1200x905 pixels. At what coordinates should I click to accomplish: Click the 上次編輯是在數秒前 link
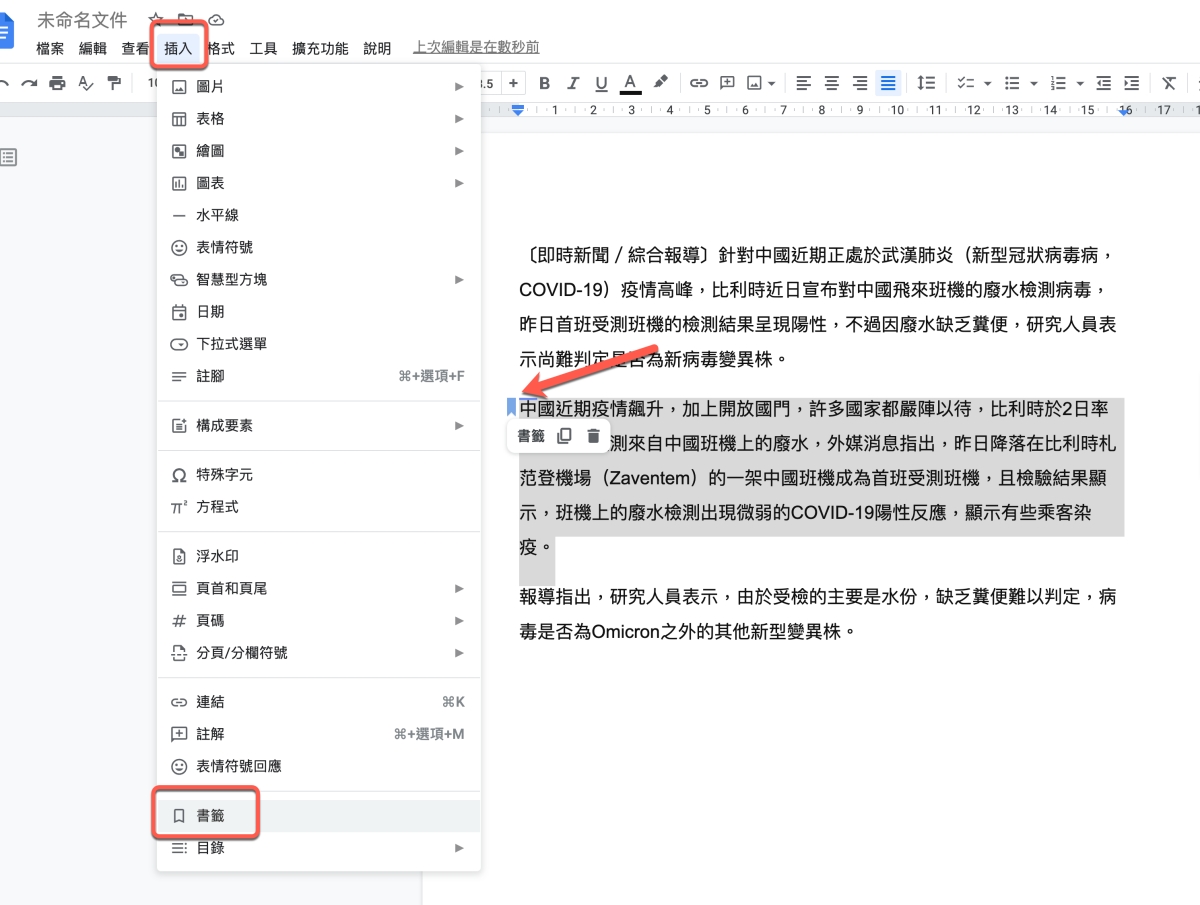[476, 48]
